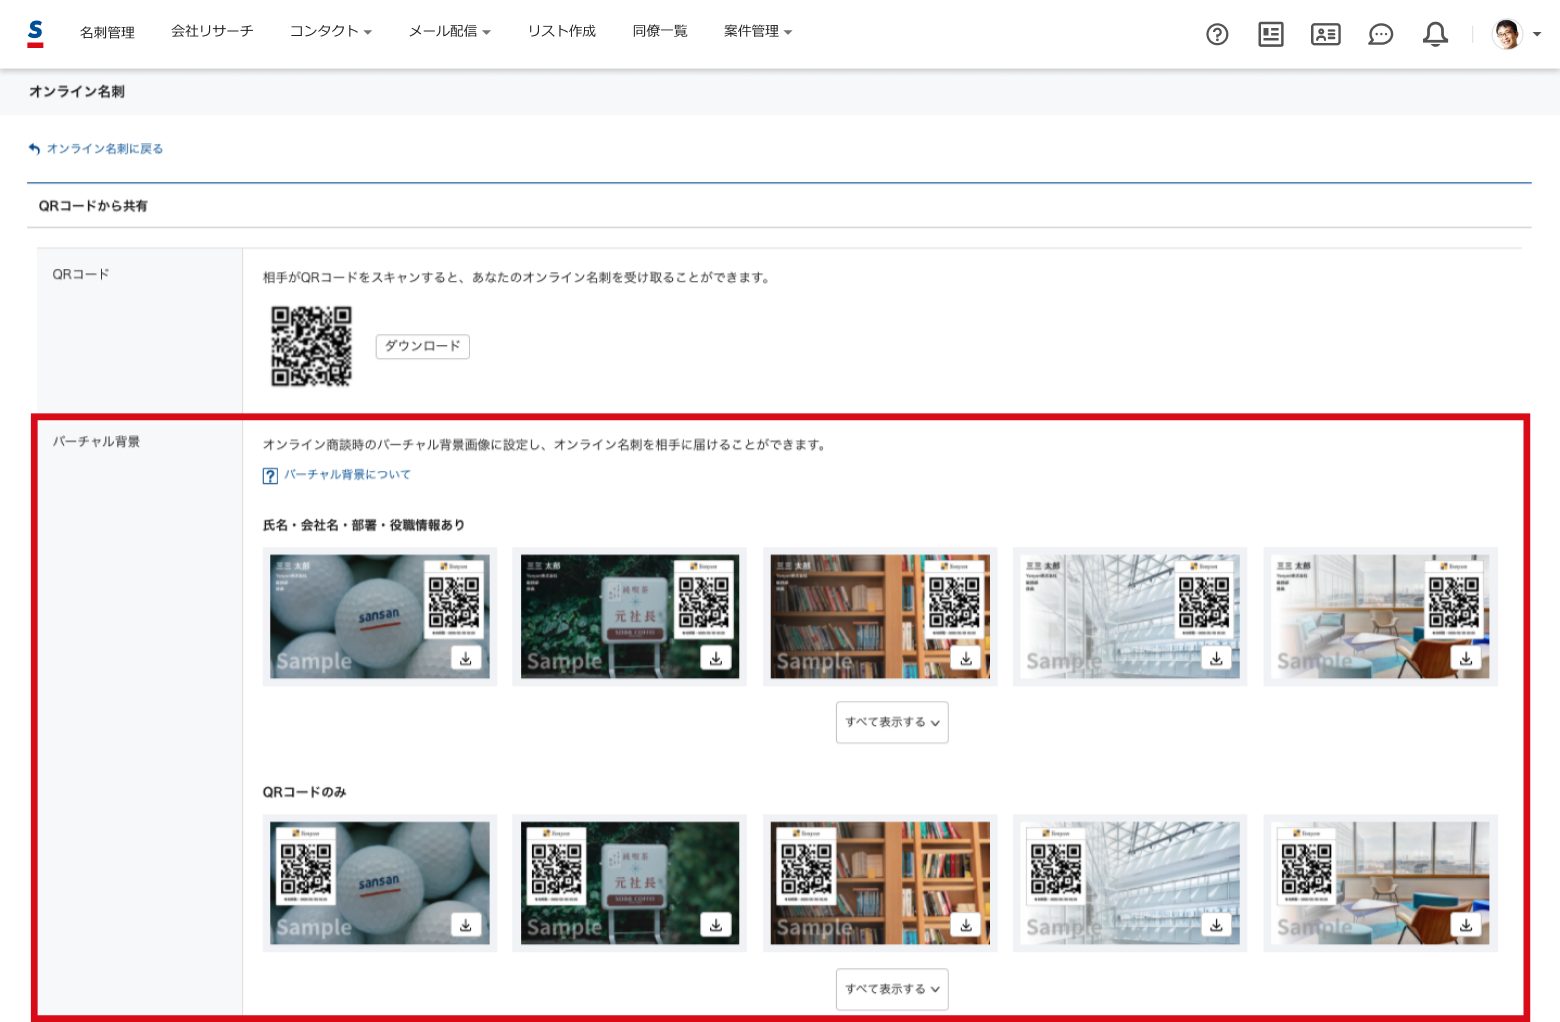The image size is (1560, 1022).
Task: Download golf ball background, QR code only
Action: pos(466,925)
